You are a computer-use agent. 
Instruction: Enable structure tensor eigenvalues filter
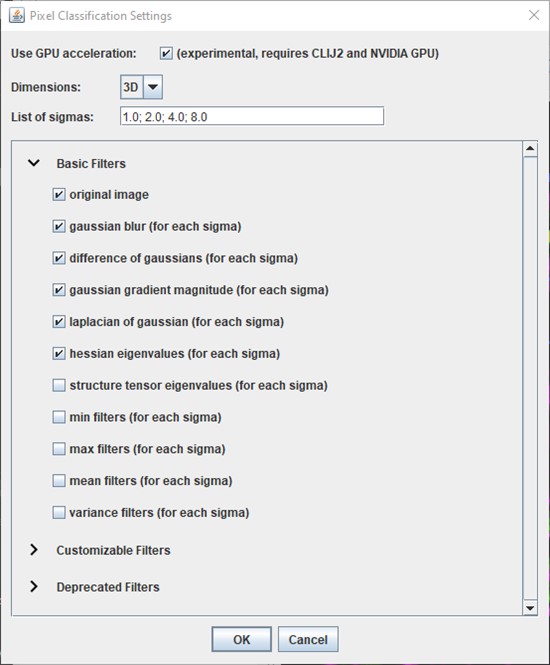(x=59, y=386)
